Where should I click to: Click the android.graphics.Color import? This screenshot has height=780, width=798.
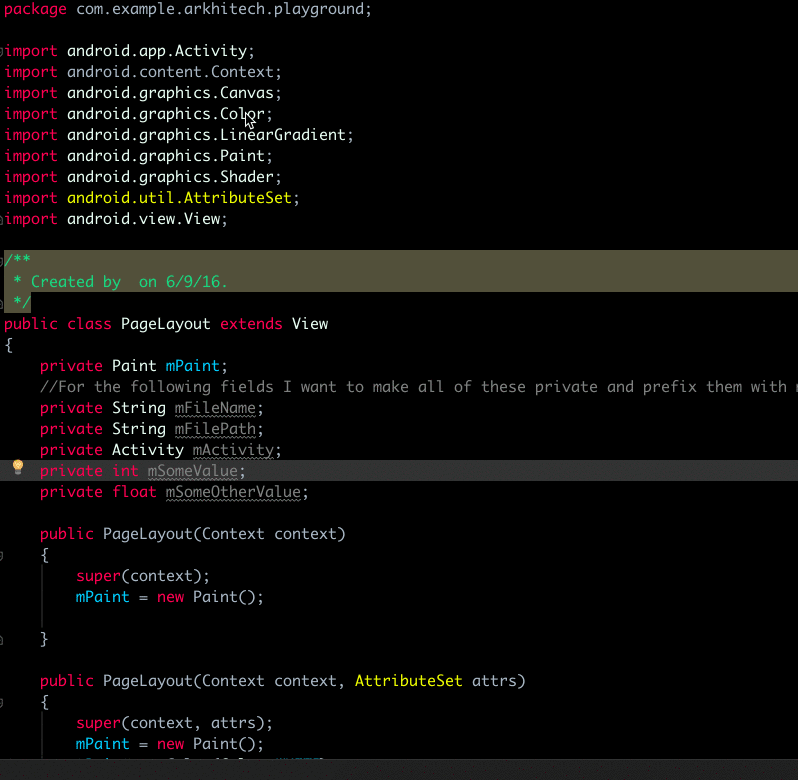pyautogui.click(x=166, y=114)
